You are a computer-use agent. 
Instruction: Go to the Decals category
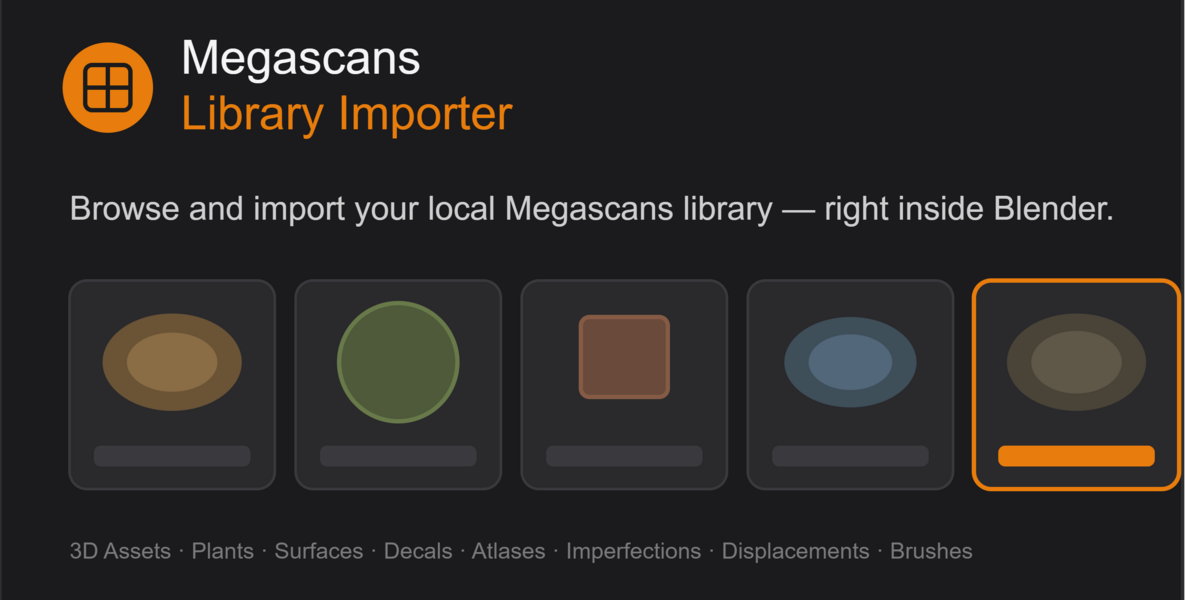(418, 551)
